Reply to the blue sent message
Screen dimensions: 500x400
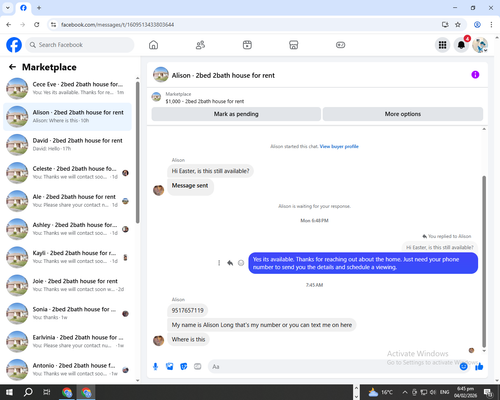pyautogui.click(x=230, y=263)
